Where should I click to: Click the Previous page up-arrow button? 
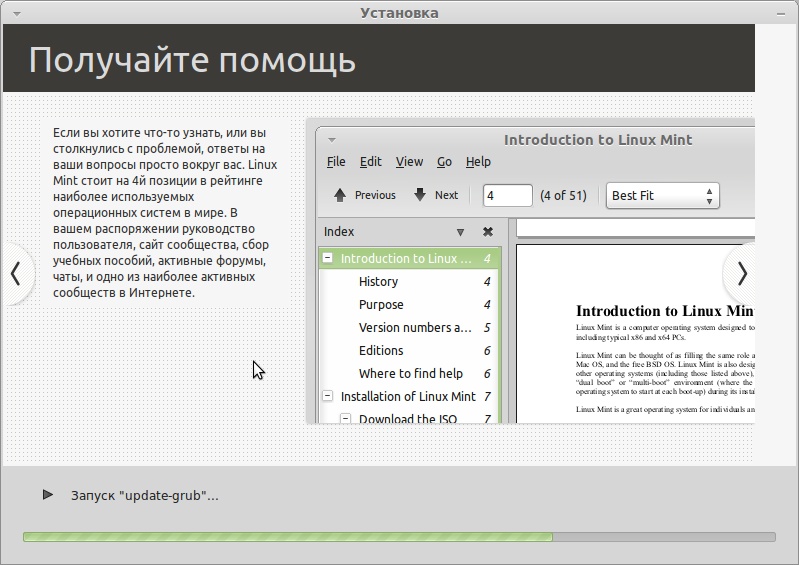click(364, 195)
